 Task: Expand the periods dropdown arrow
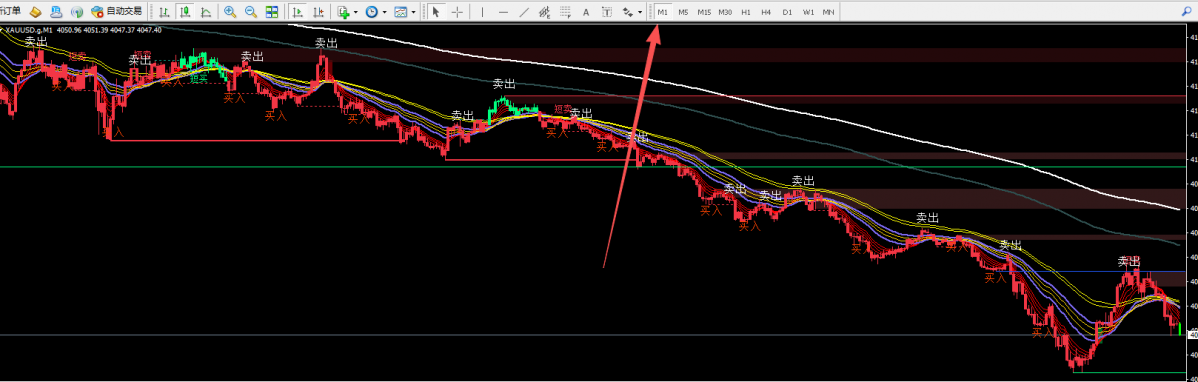click(x=384, y=12)
